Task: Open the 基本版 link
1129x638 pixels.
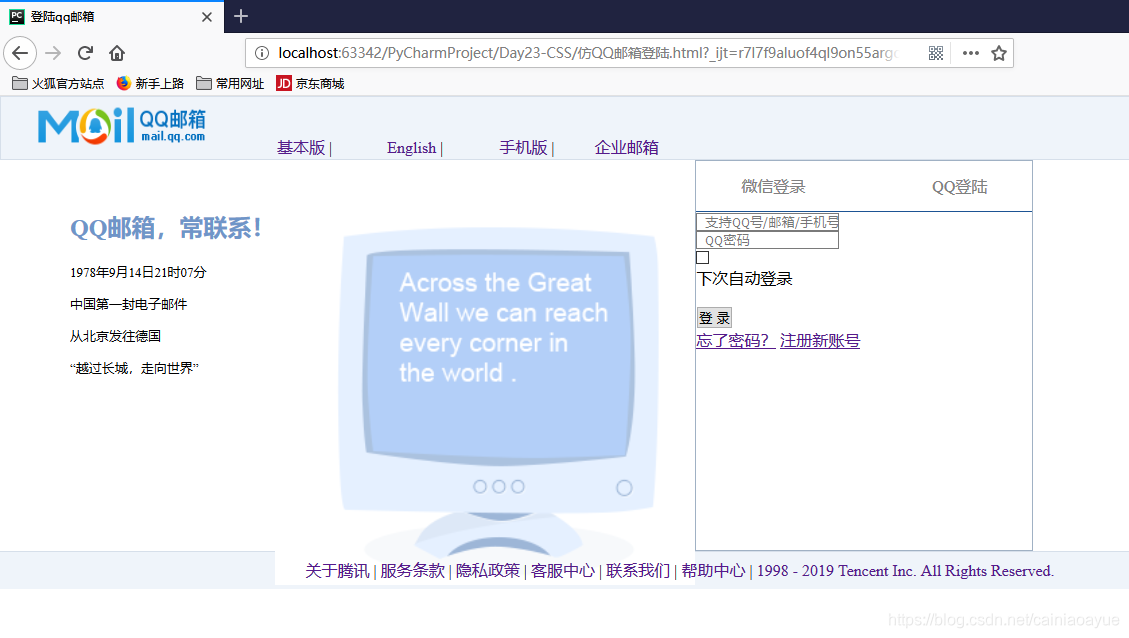Action: point(301,148)
